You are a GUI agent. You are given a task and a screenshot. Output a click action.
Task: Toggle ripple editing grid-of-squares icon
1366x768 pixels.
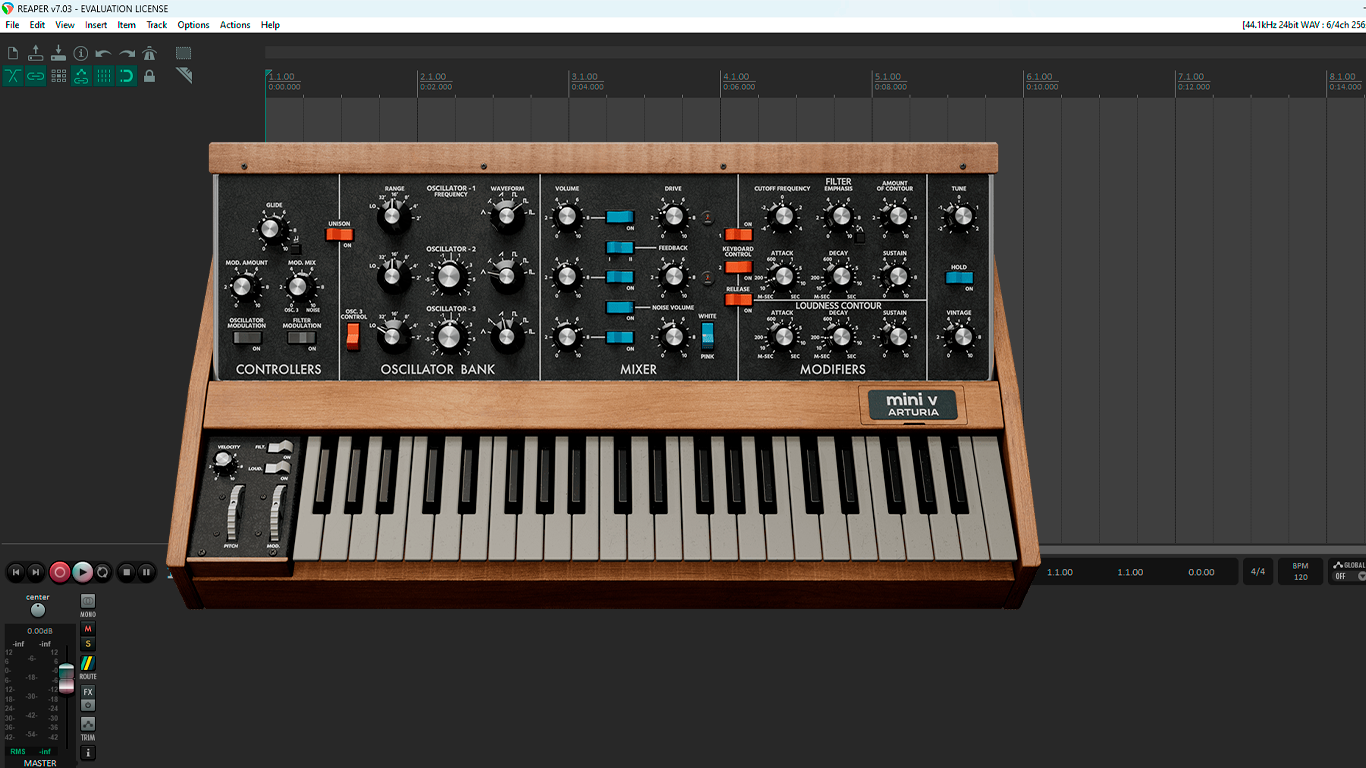58,76
